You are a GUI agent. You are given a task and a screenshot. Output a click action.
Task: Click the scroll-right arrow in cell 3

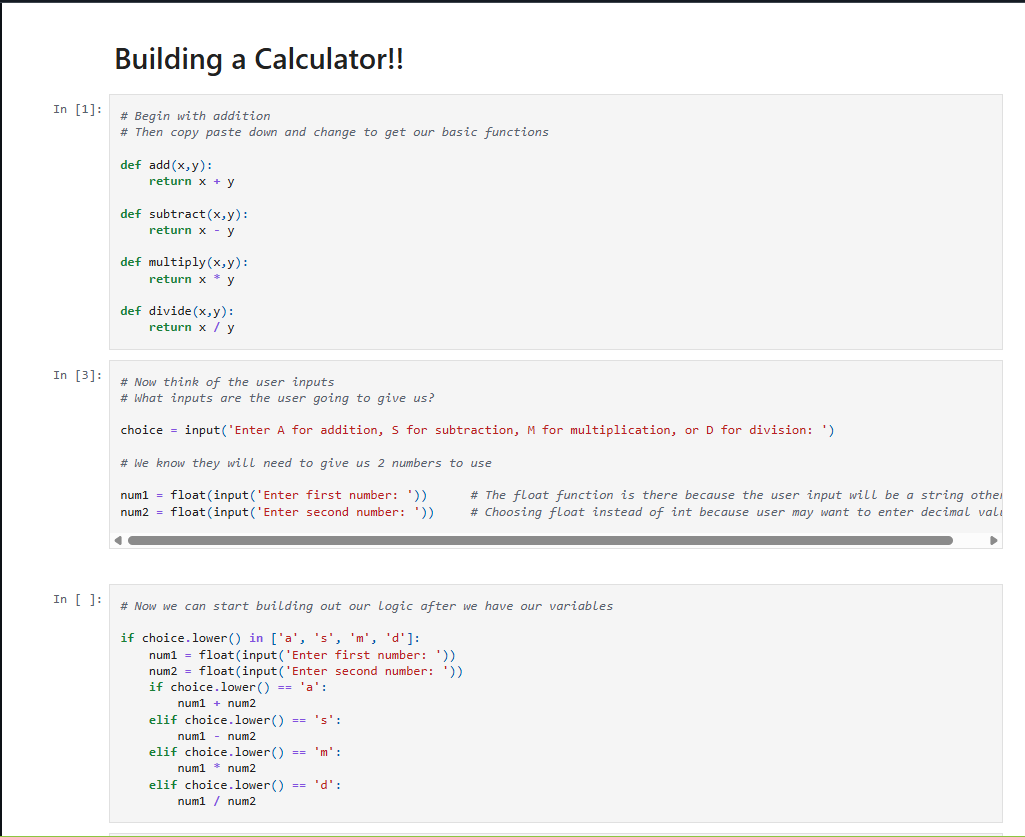[x=994, y=540]
